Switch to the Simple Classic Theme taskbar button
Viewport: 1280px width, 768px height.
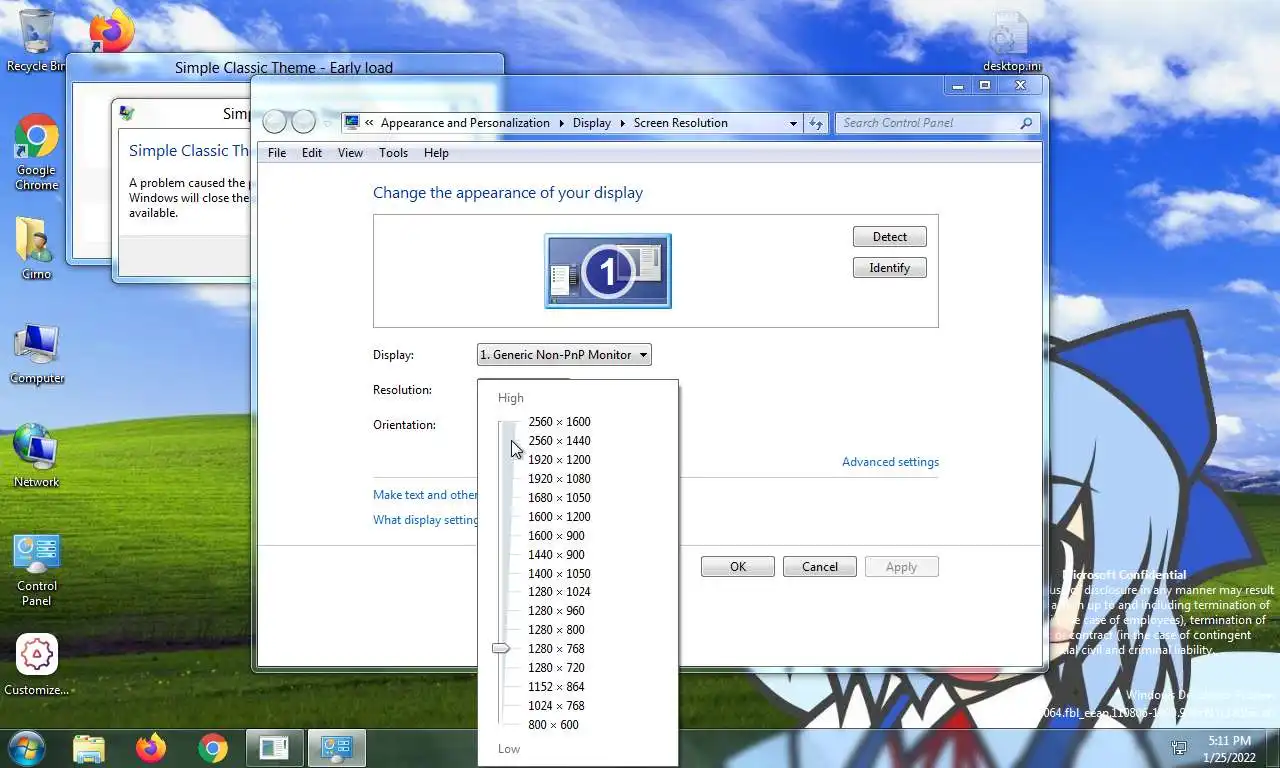pyautogui.click(x=274, y=748)
